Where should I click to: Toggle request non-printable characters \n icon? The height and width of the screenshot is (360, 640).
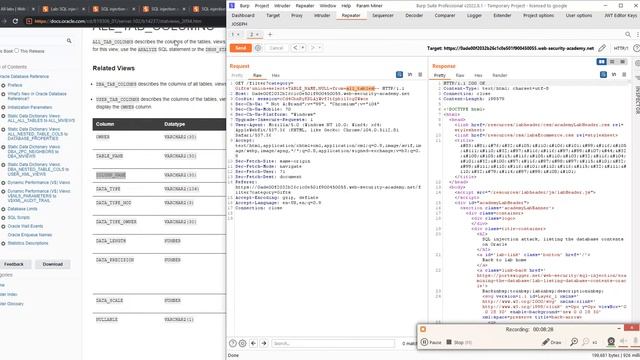tap(410, 75)
